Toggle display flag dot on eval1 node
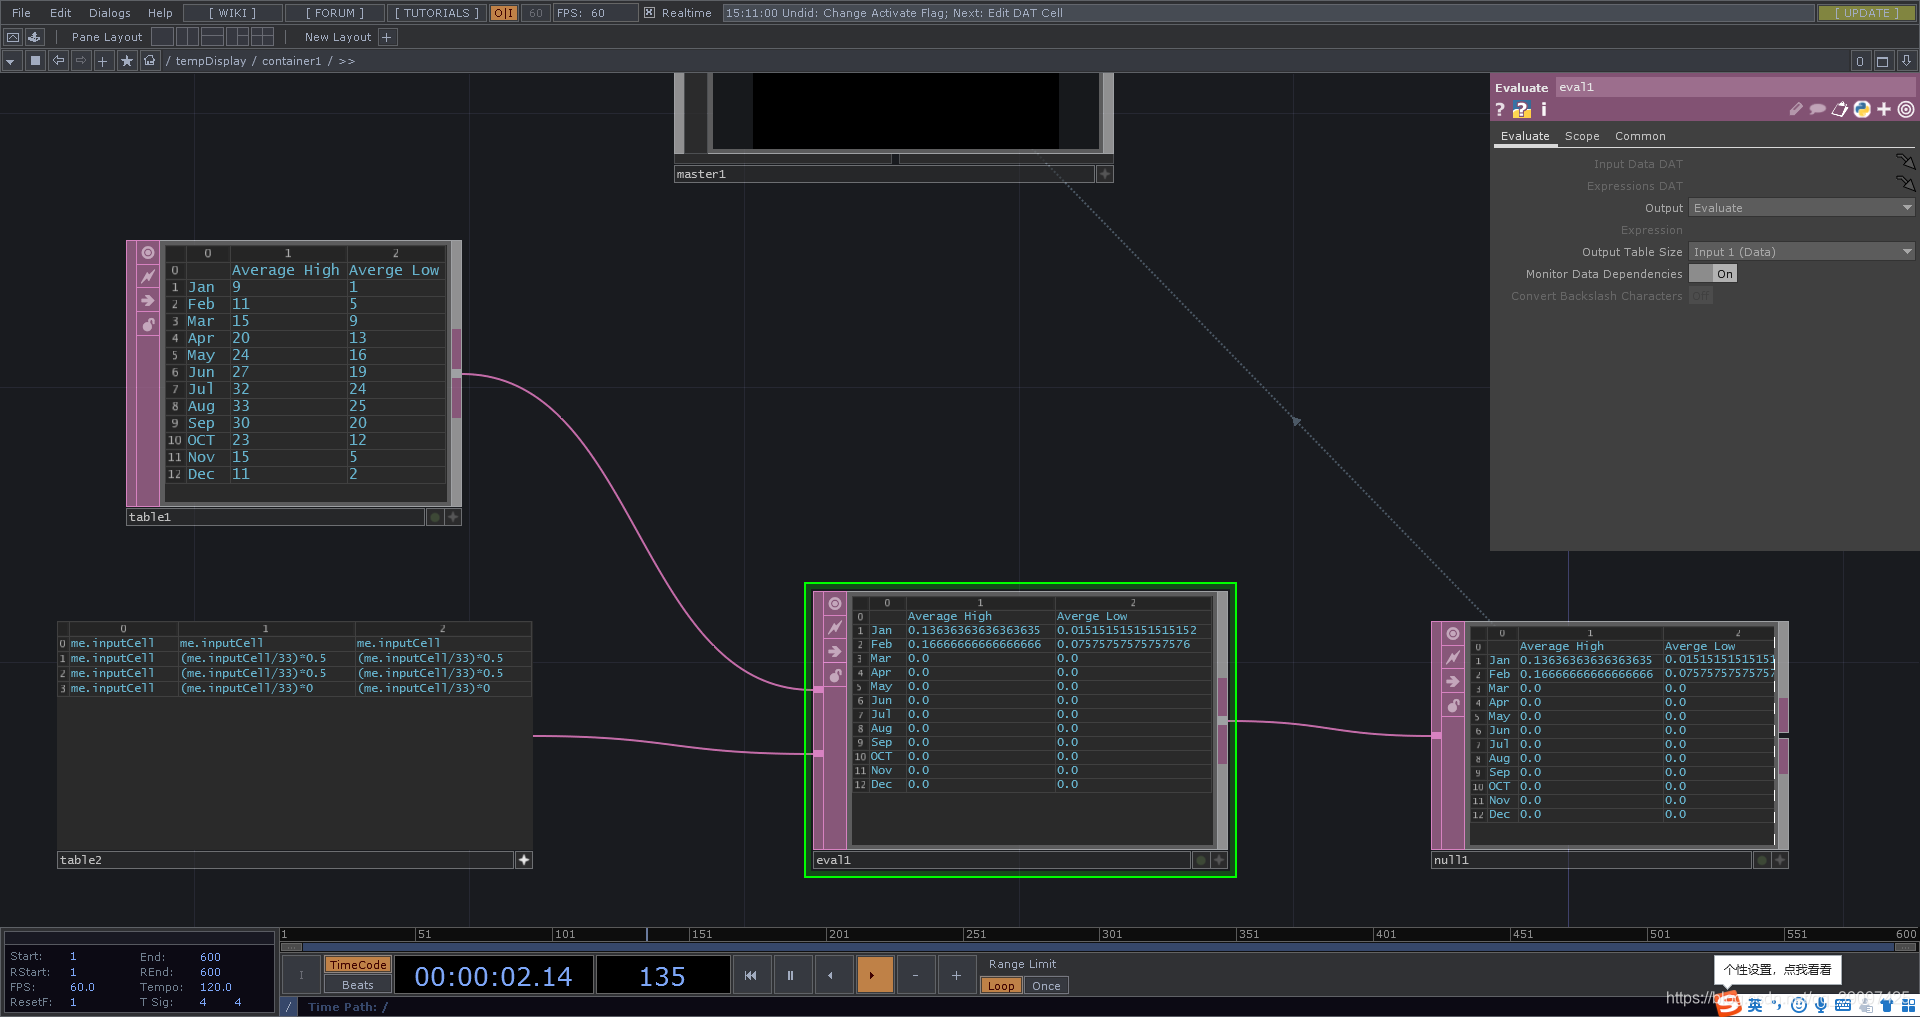The width and height of the screenshot is (1920, 1017). click(1201, 860)
